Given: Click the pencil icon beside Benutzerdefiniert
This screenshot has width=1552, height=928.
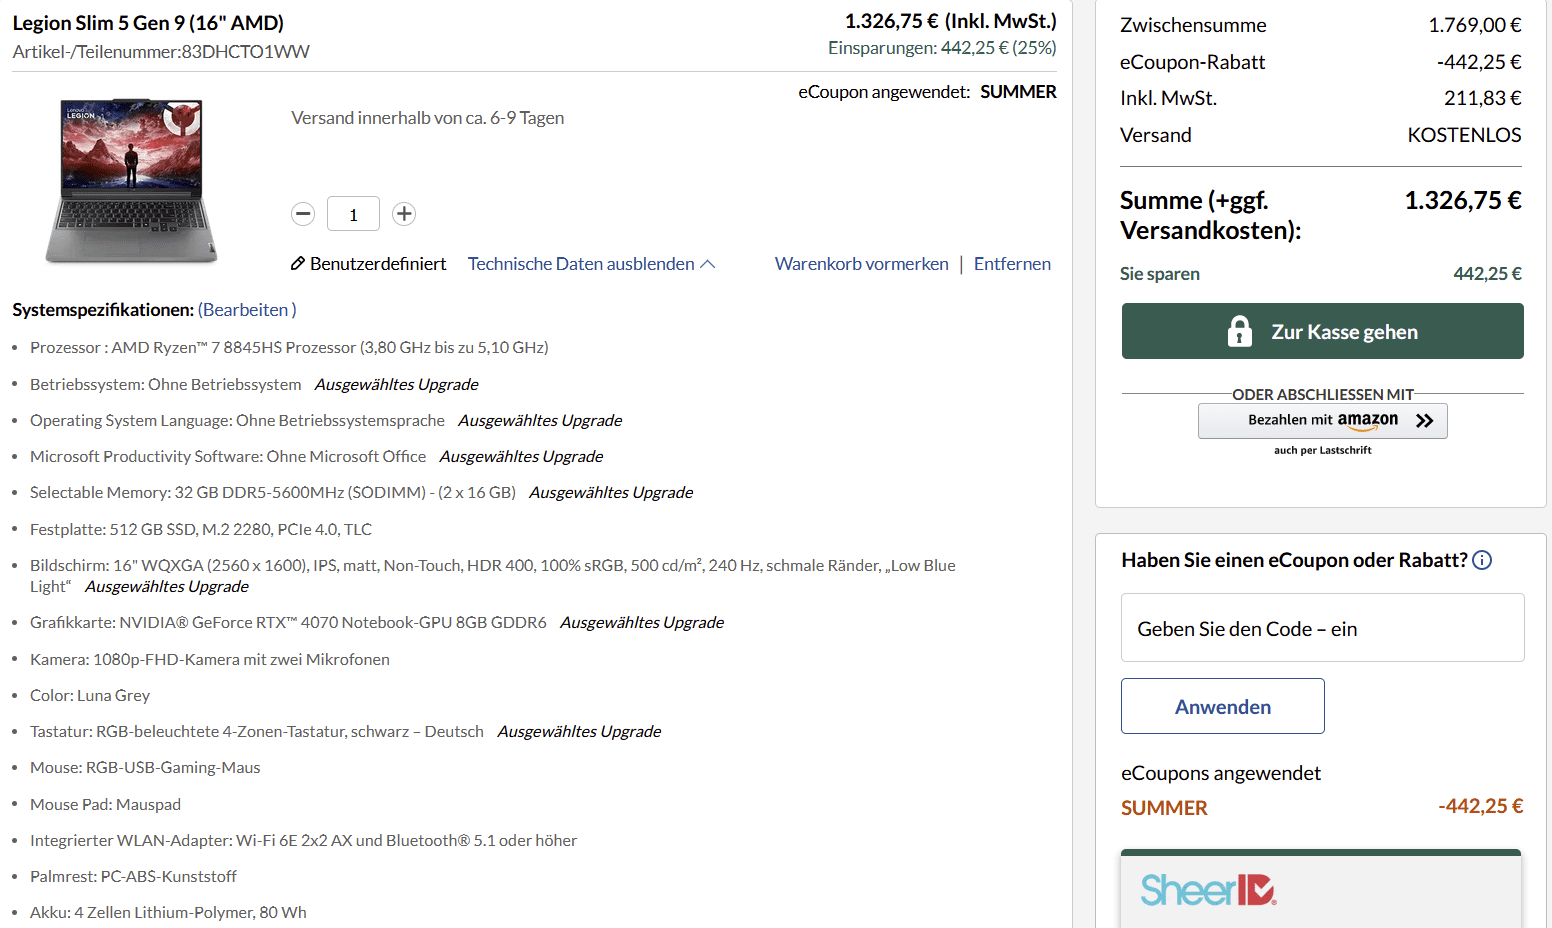Looking at the screenshot, I should click(x=297, y=264).
